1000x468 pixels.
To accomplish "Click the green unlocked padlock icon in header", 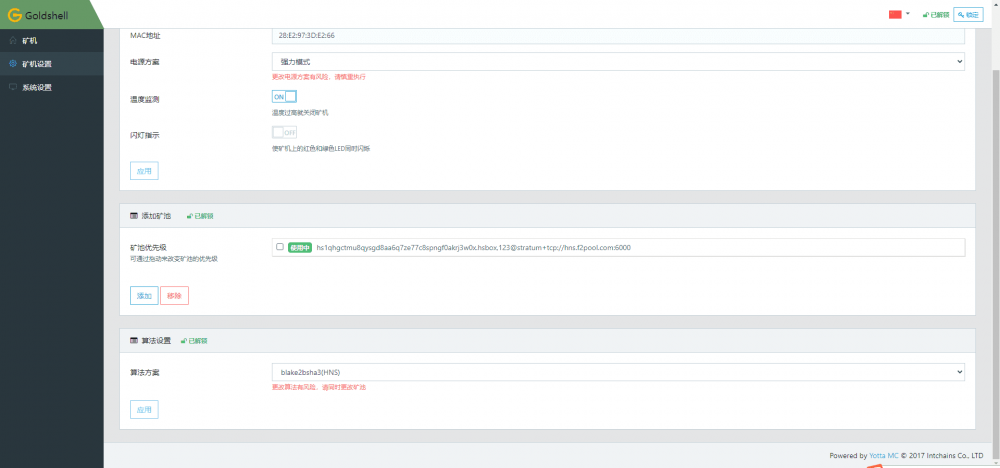I will coord(925,15).
